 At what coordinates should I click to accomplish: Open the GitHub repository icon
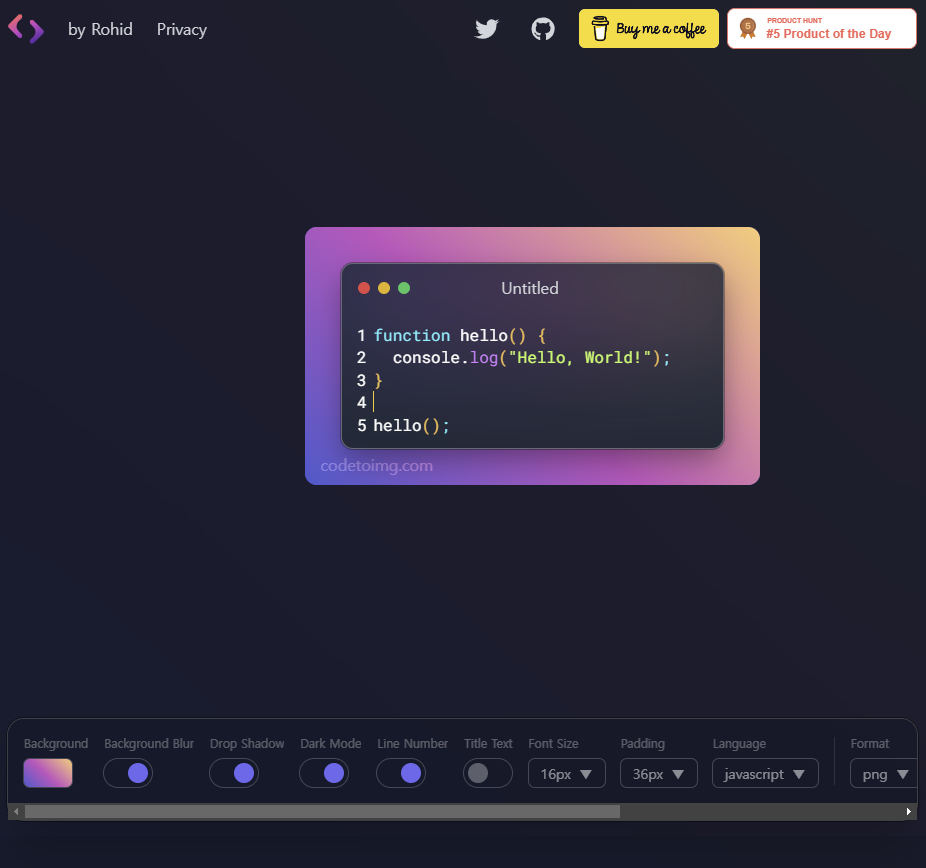pos(542,29)
